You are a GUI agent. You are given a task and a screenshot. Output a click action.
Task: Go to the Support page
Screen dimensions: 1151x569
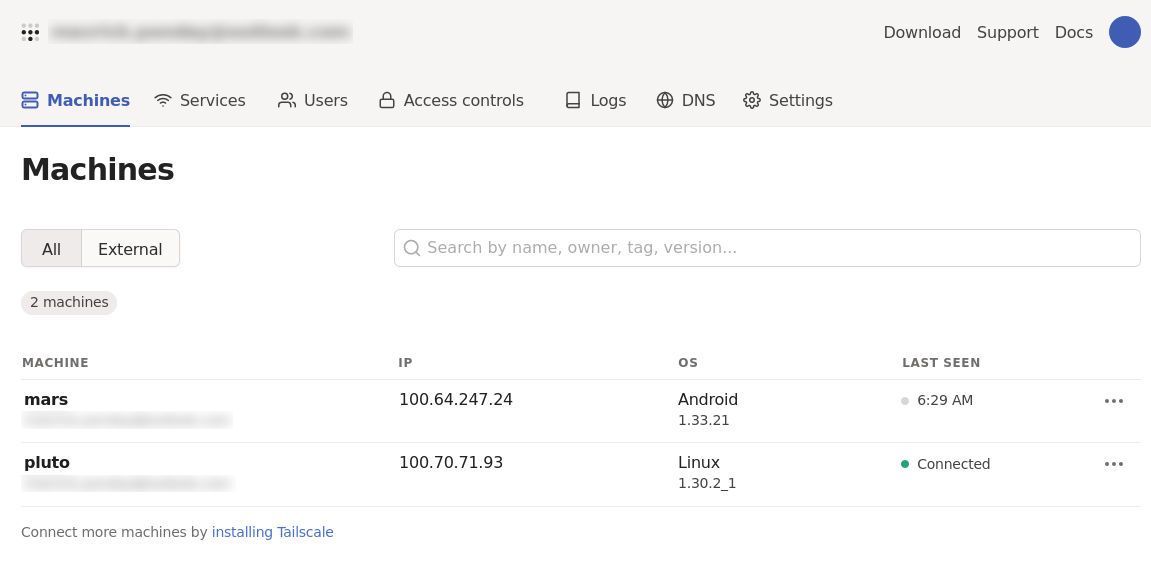[x=1007, y=32]
